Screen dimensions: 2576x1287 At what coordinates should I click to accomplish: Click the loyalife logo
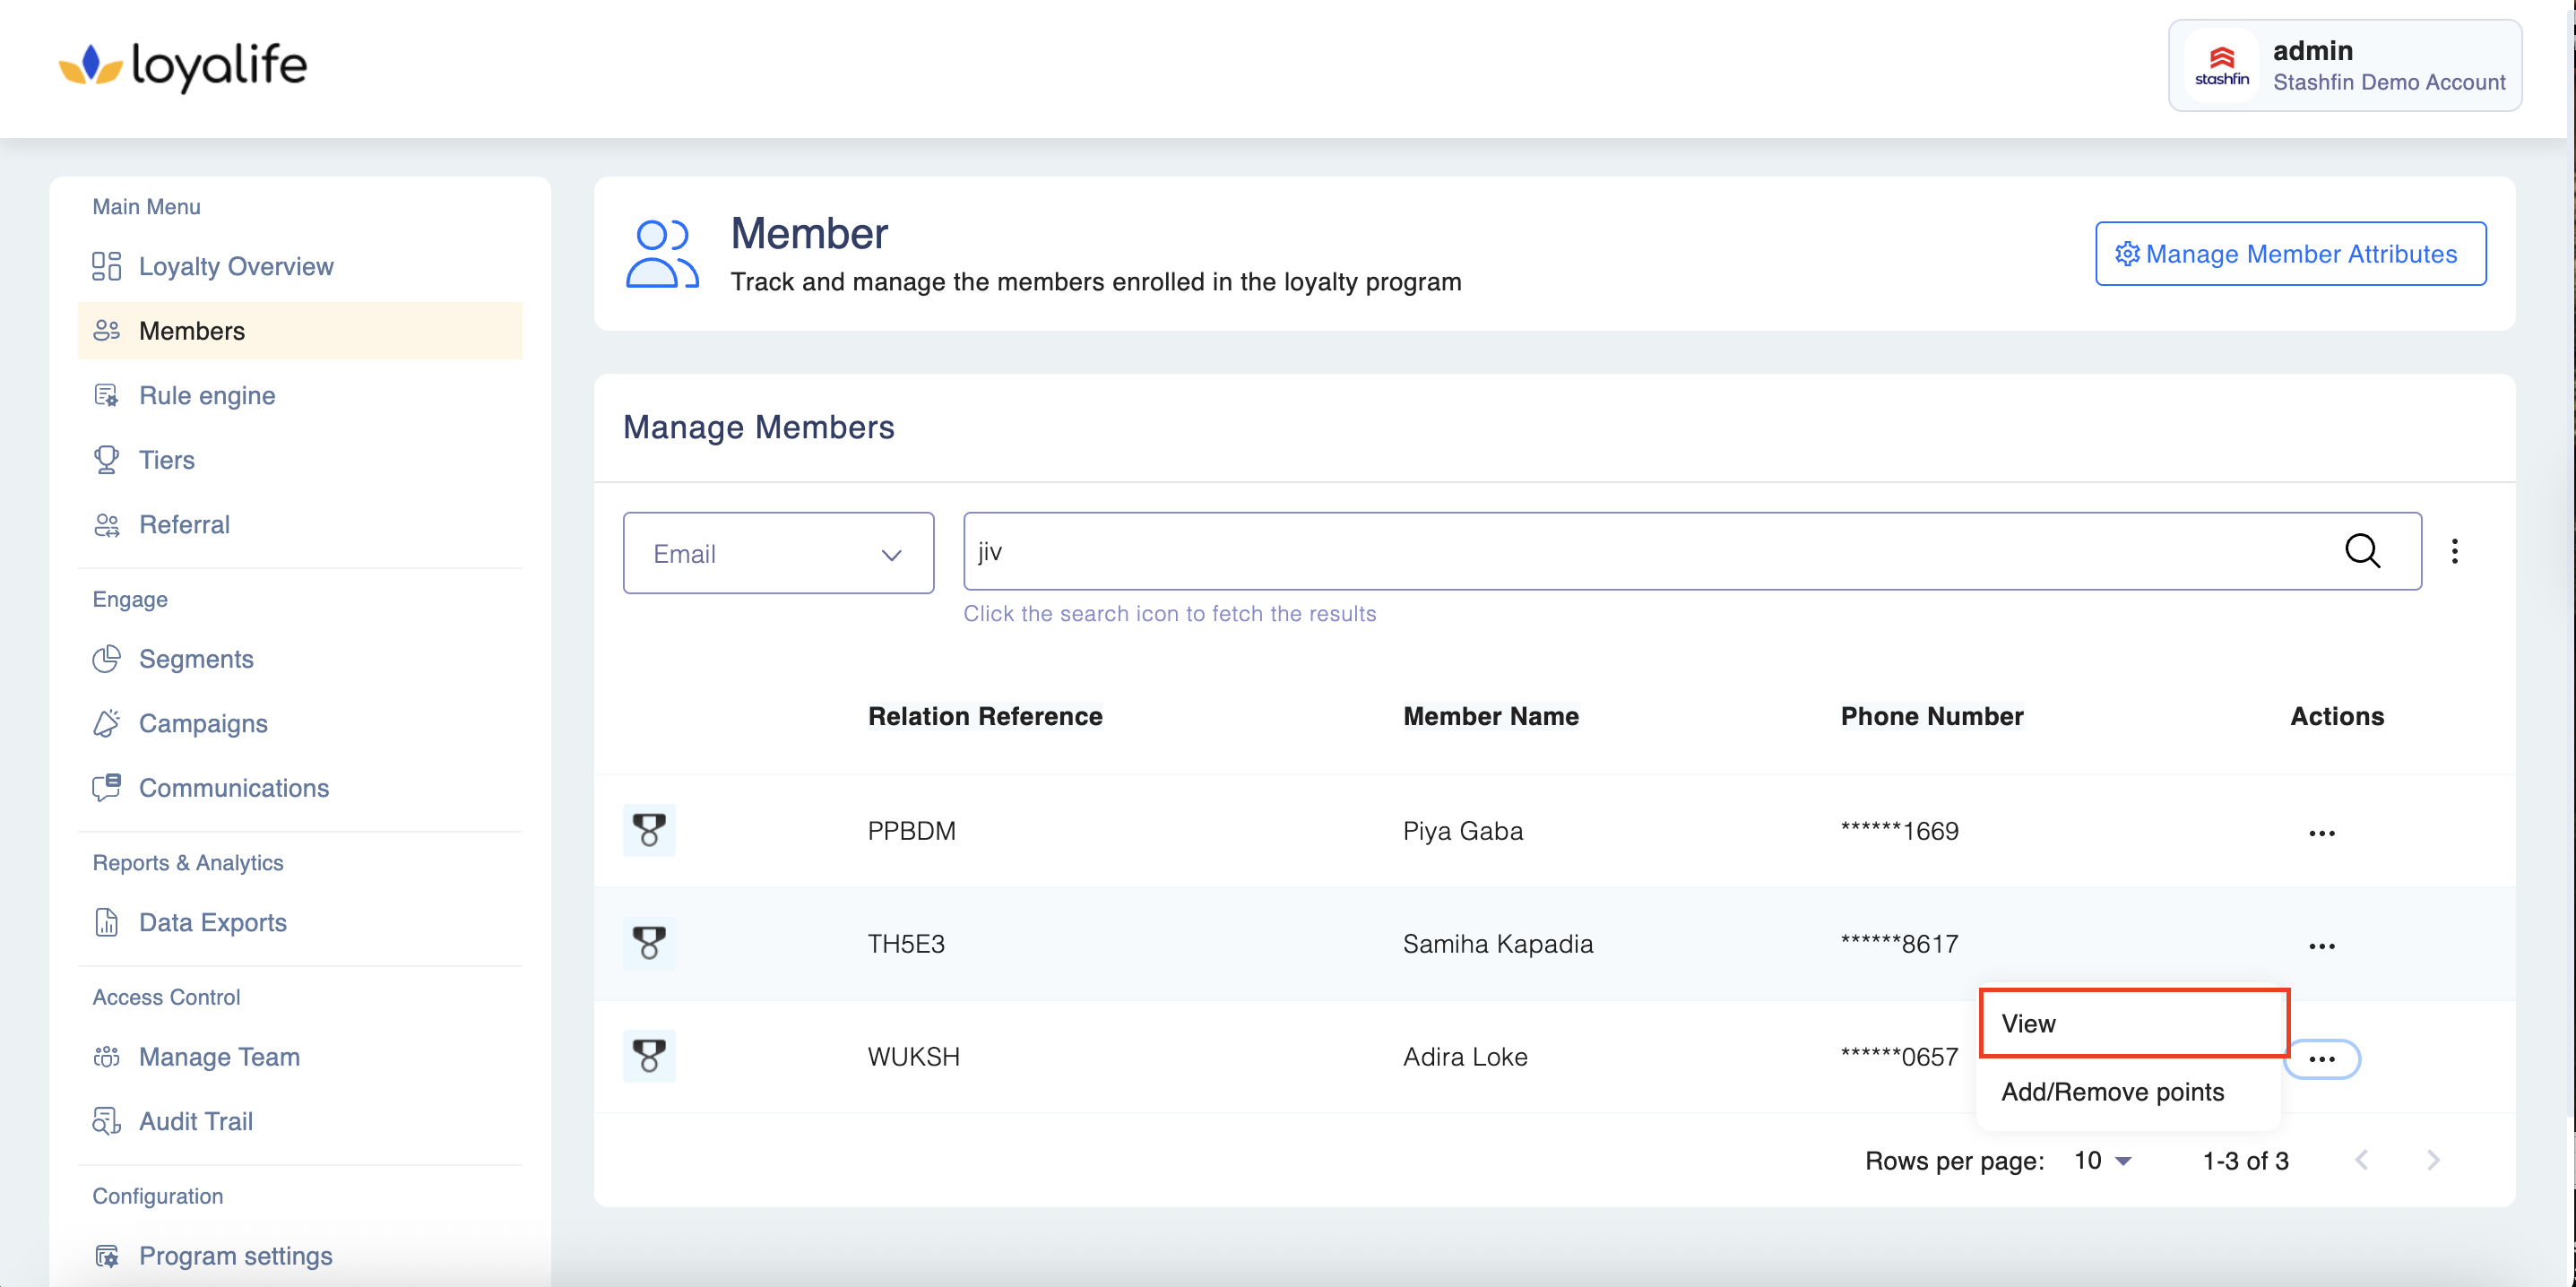pyautogui.click(x=183, y=66)
